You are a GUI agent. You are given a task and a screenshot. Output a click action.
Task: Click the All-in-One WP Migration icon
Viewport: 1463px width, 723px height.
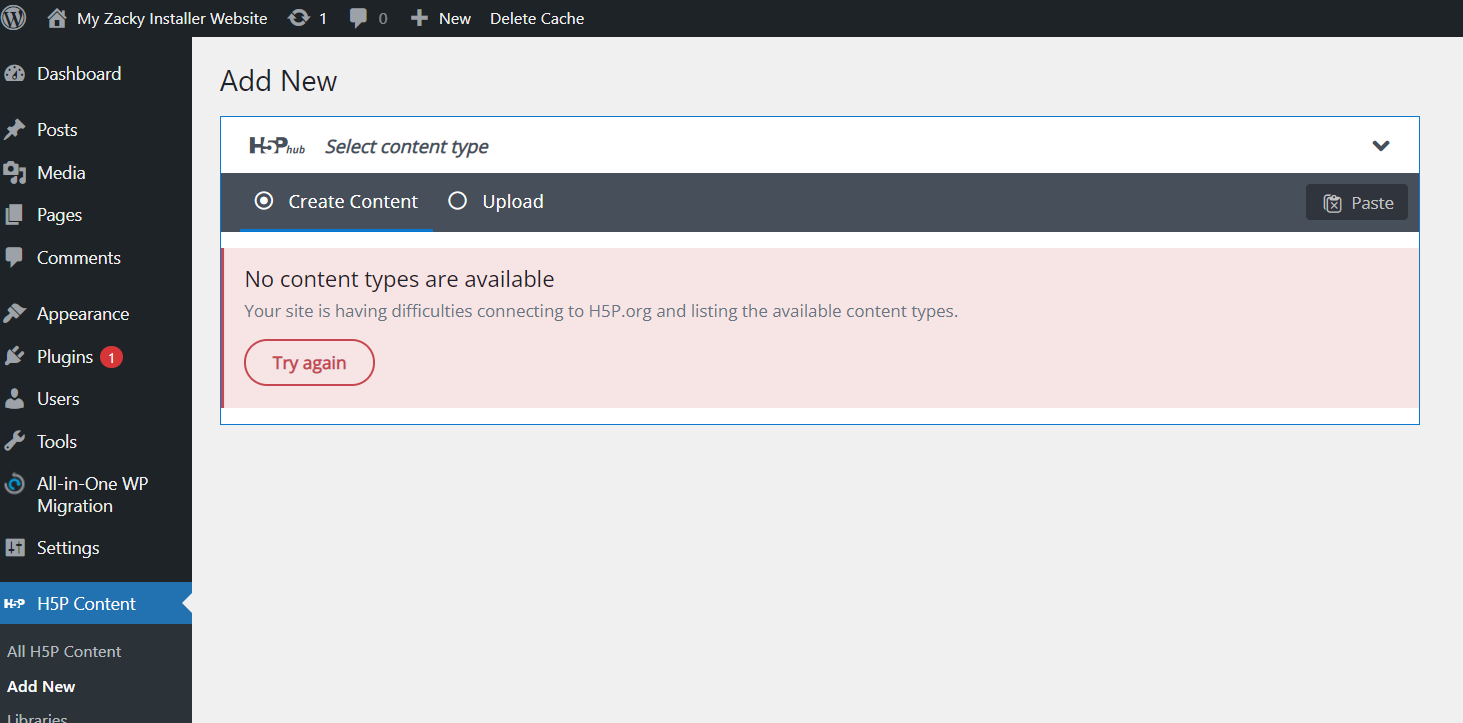(x=14, y=485)
